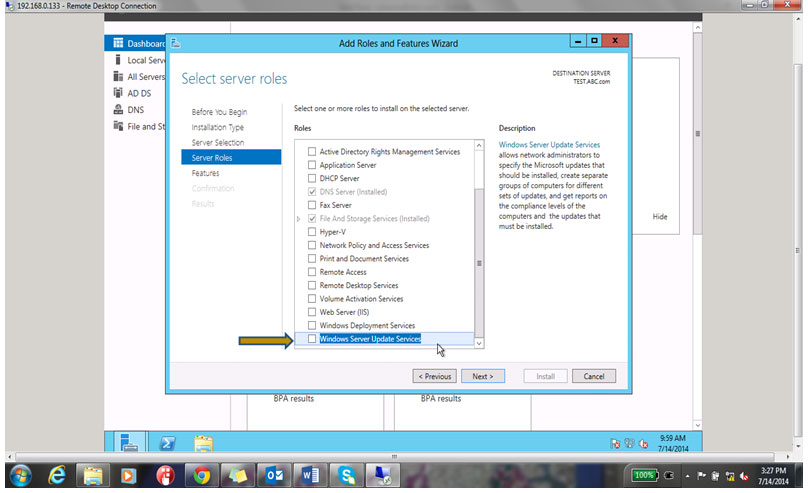Expand File And Storage Services node
The image size is (808, 493).
coord(298,218)
